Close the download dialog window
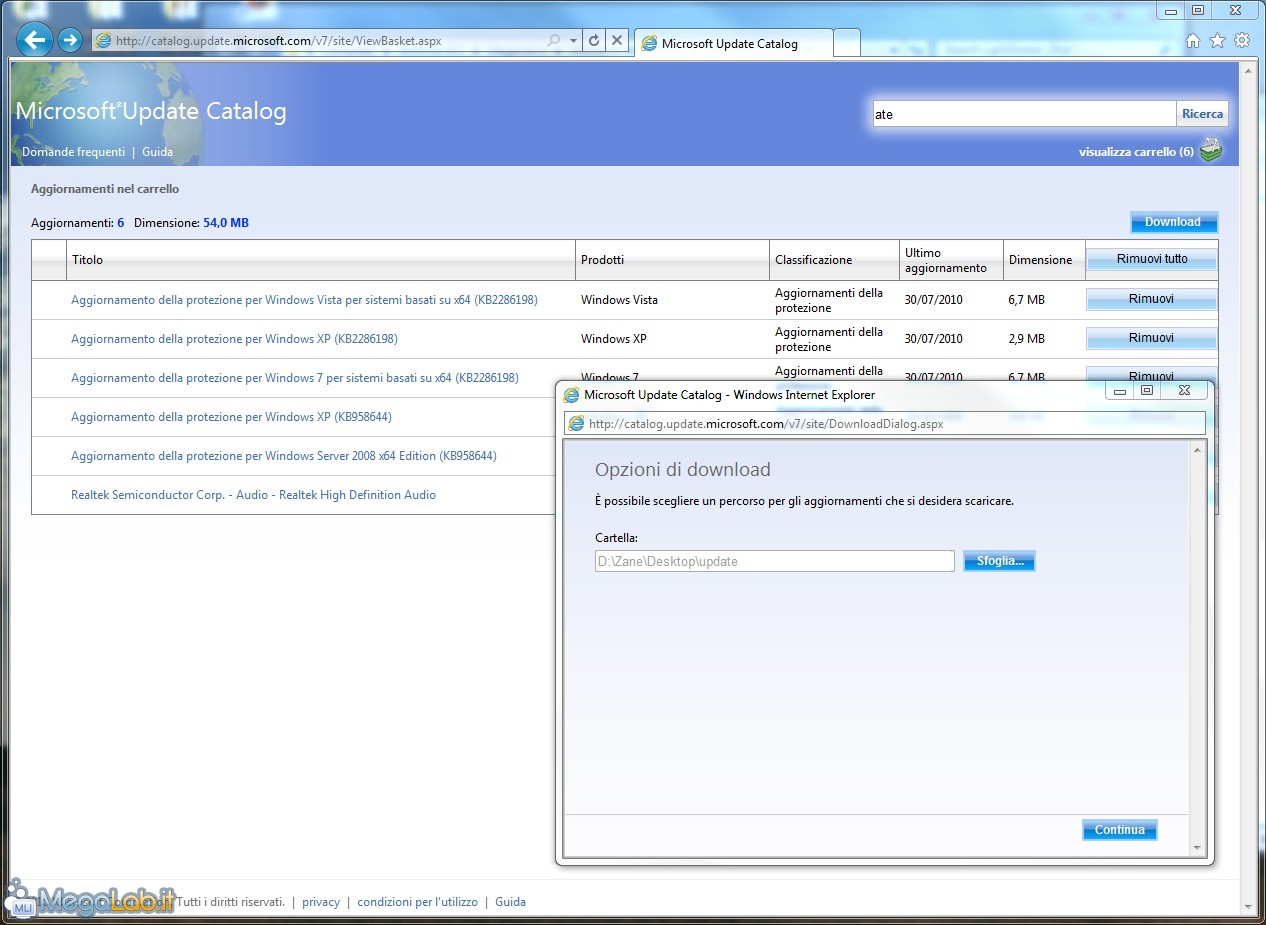The width and height of the screenshot is (1266, 925). (1184, 391)
